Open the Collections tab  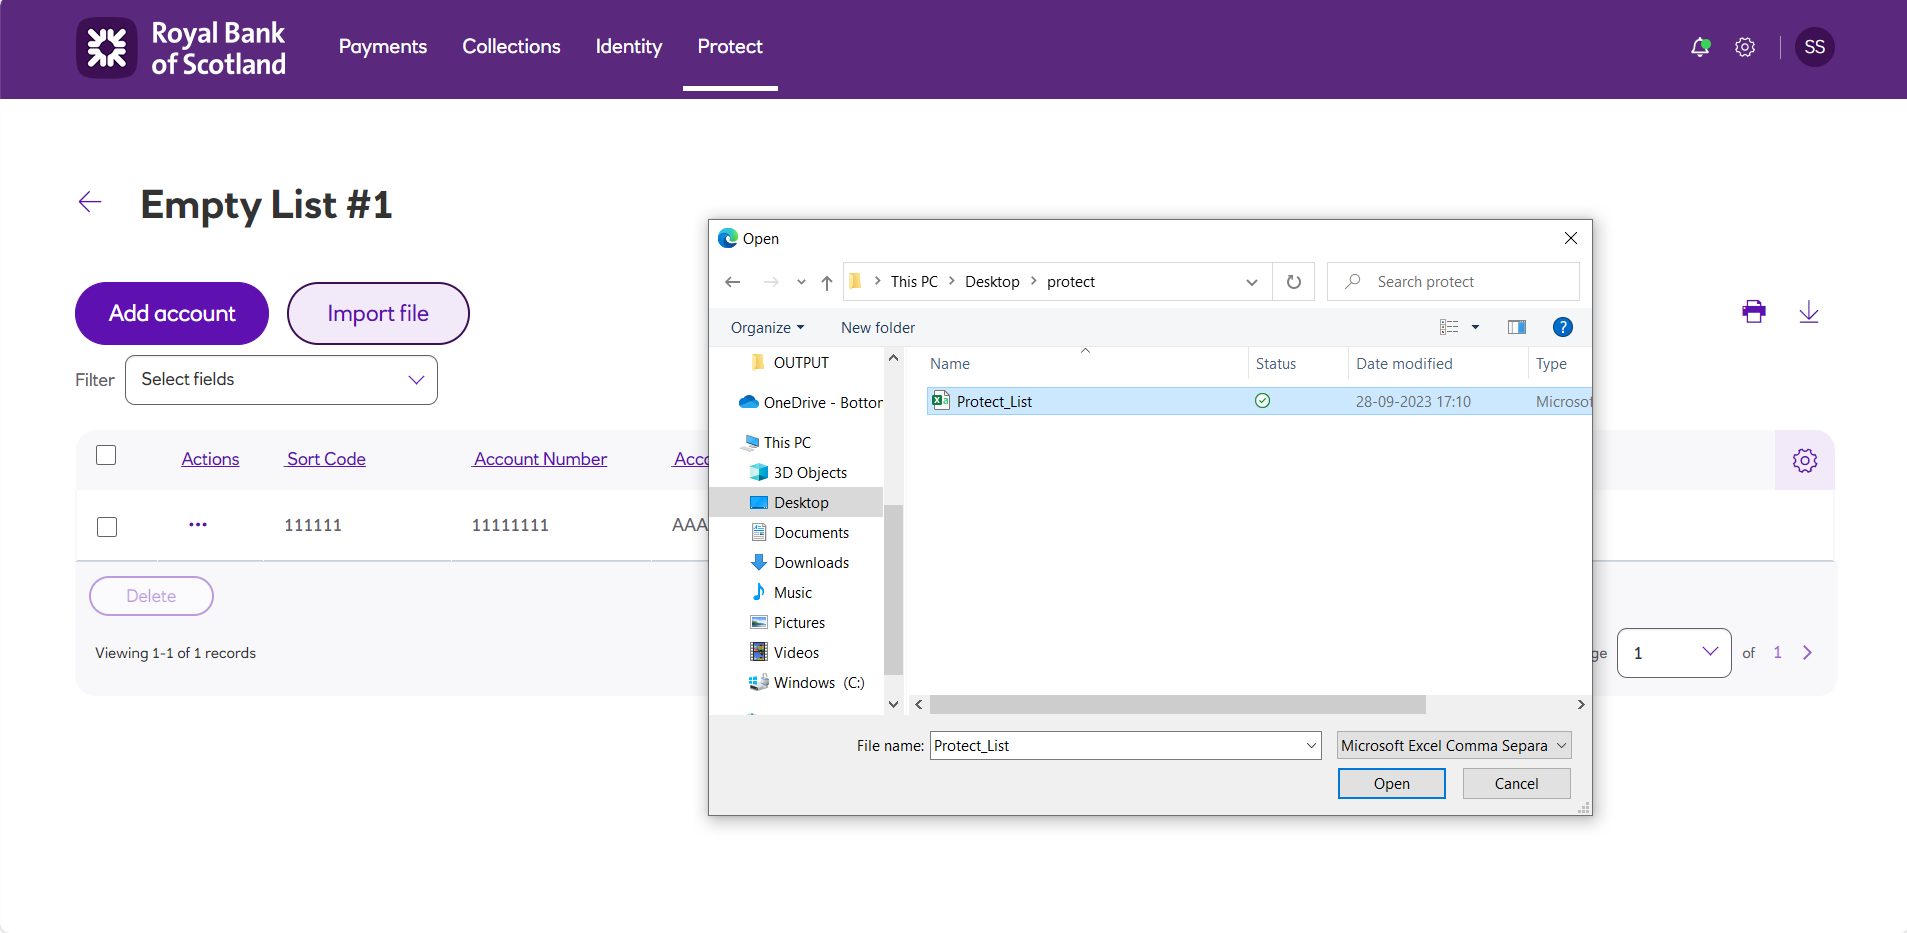pyautogui.click(x=511, y=47)
